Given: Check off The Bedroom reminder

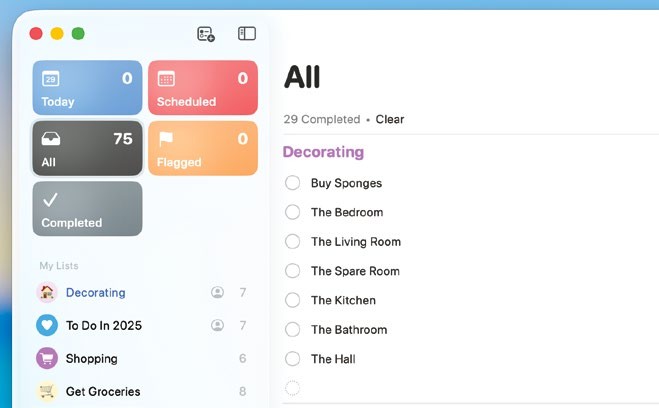Looking at the screenshot, I should coord(293,212).
